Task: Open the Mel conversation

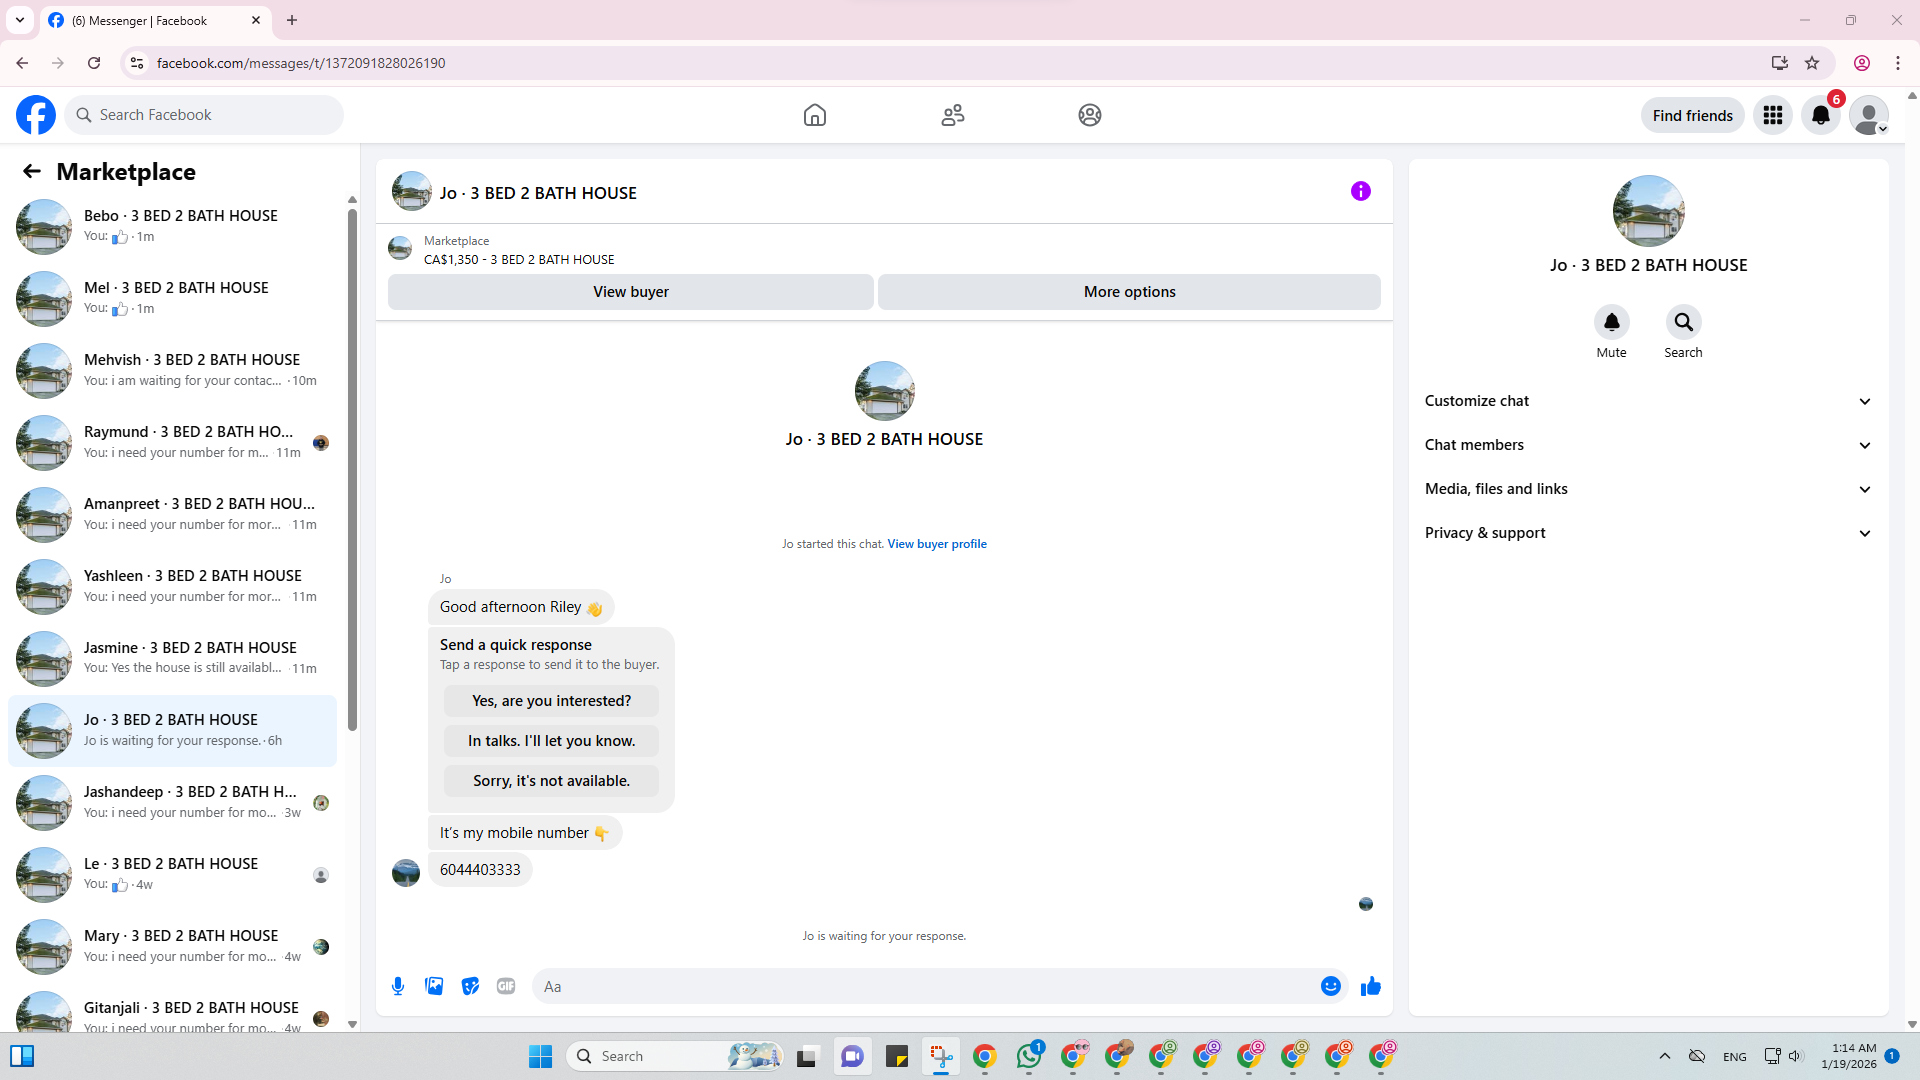Action: click(x=172, y=298)
